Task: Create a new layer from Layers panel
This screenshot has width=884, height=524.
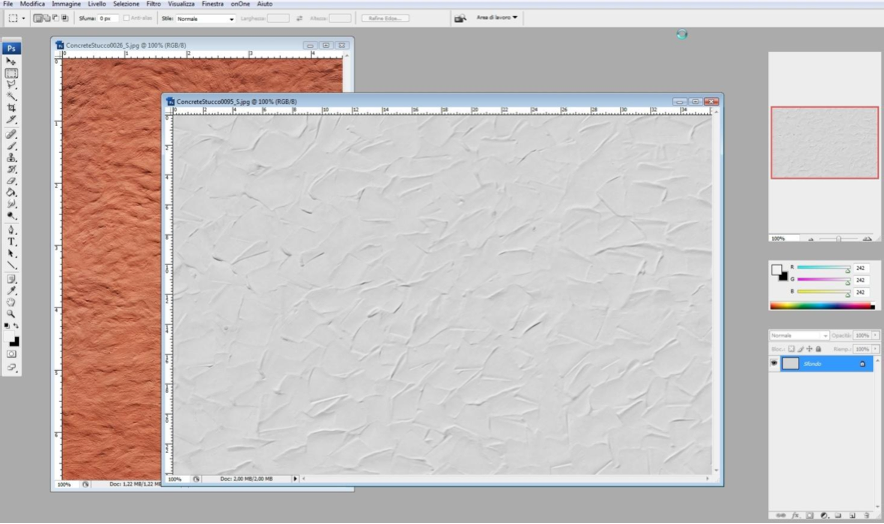Action: pos(851,516)
